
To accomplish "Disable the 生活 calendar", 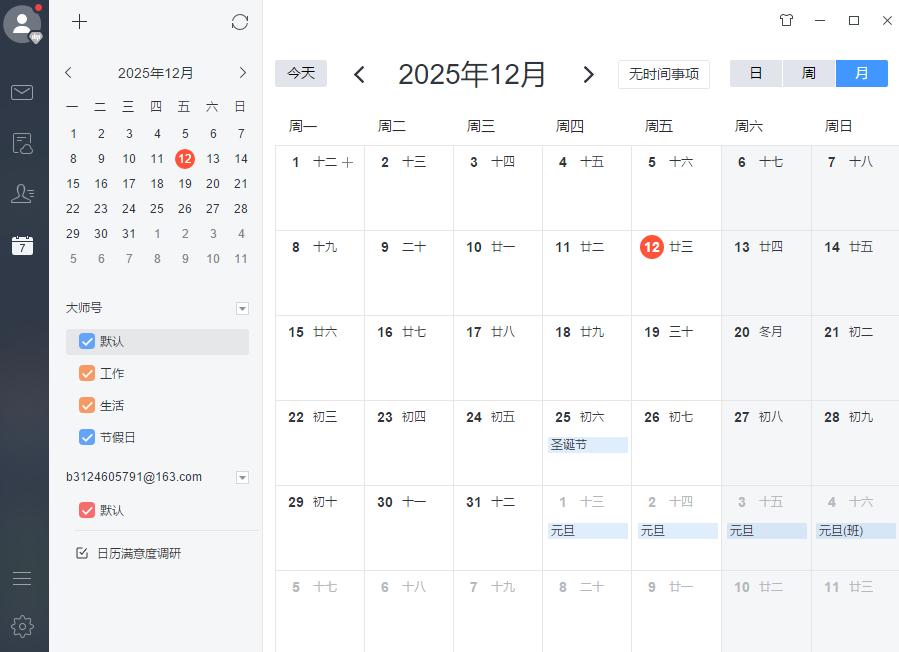I will [x=86, y=406].
